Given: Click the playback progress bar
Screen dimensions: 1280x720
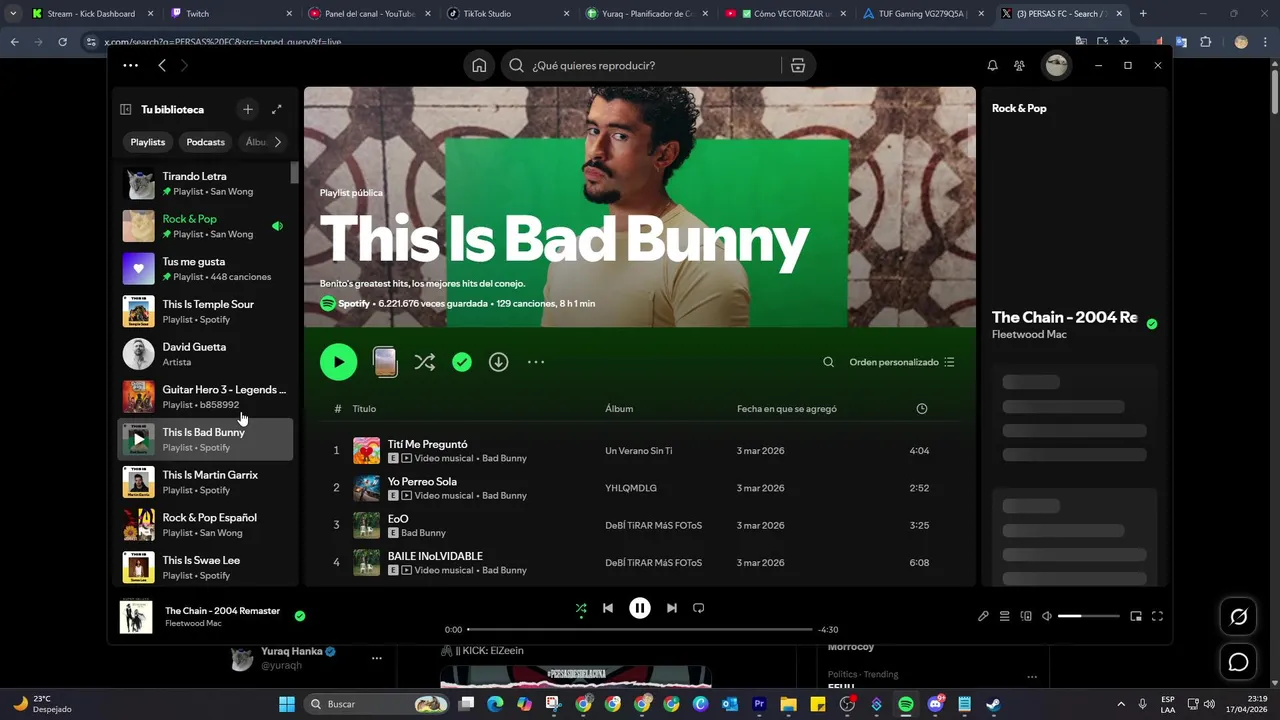Looking at the screenshot, I should tap(640, 630).
